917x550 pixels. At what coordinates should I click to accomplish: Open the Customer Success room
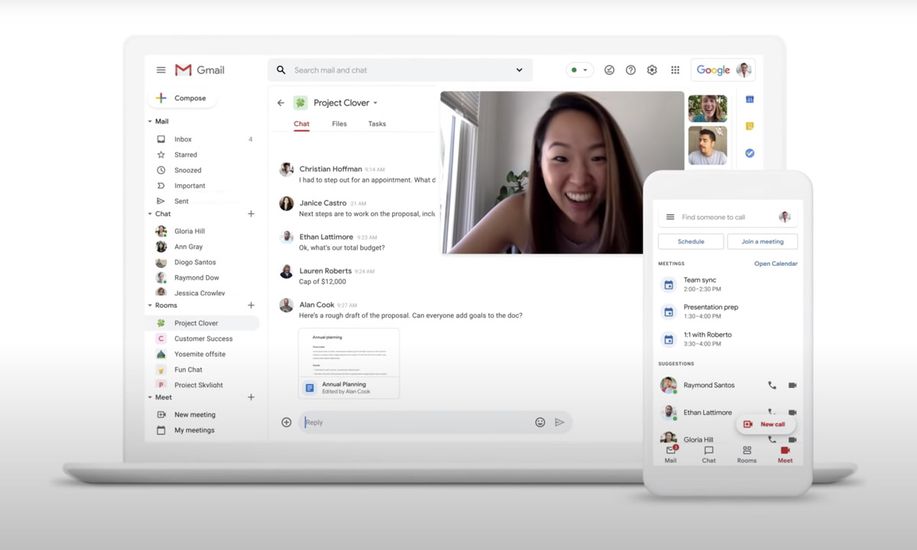(x=202, y=339)
